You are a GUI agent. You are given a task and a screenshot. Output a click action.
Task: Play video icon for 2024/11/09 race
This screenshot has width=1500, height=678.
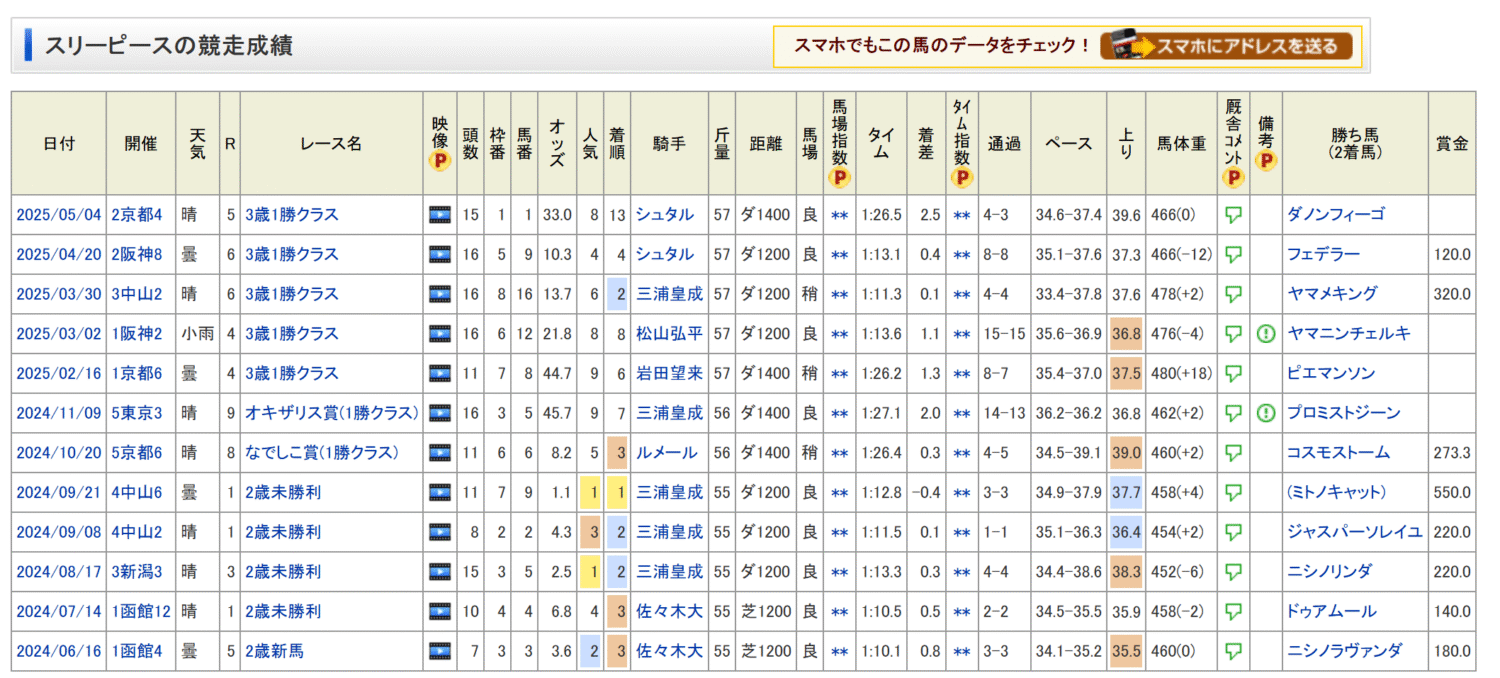click(x=440, y=413)
